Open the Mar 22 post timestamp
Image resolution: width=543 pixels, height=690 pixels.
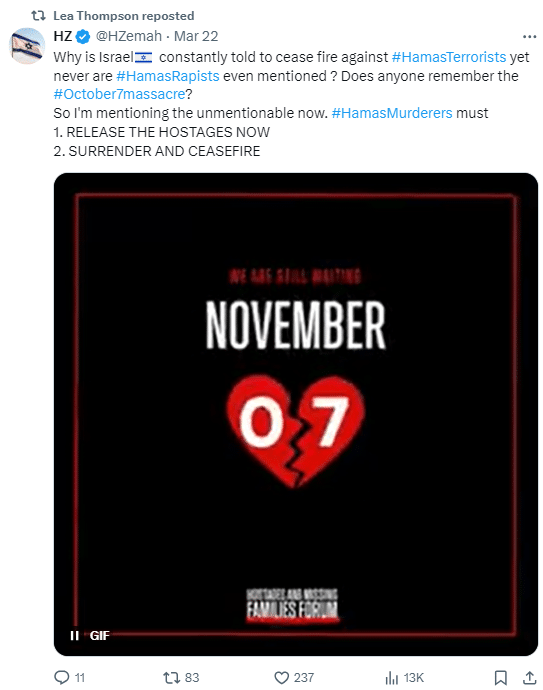[x=196, y=36]
